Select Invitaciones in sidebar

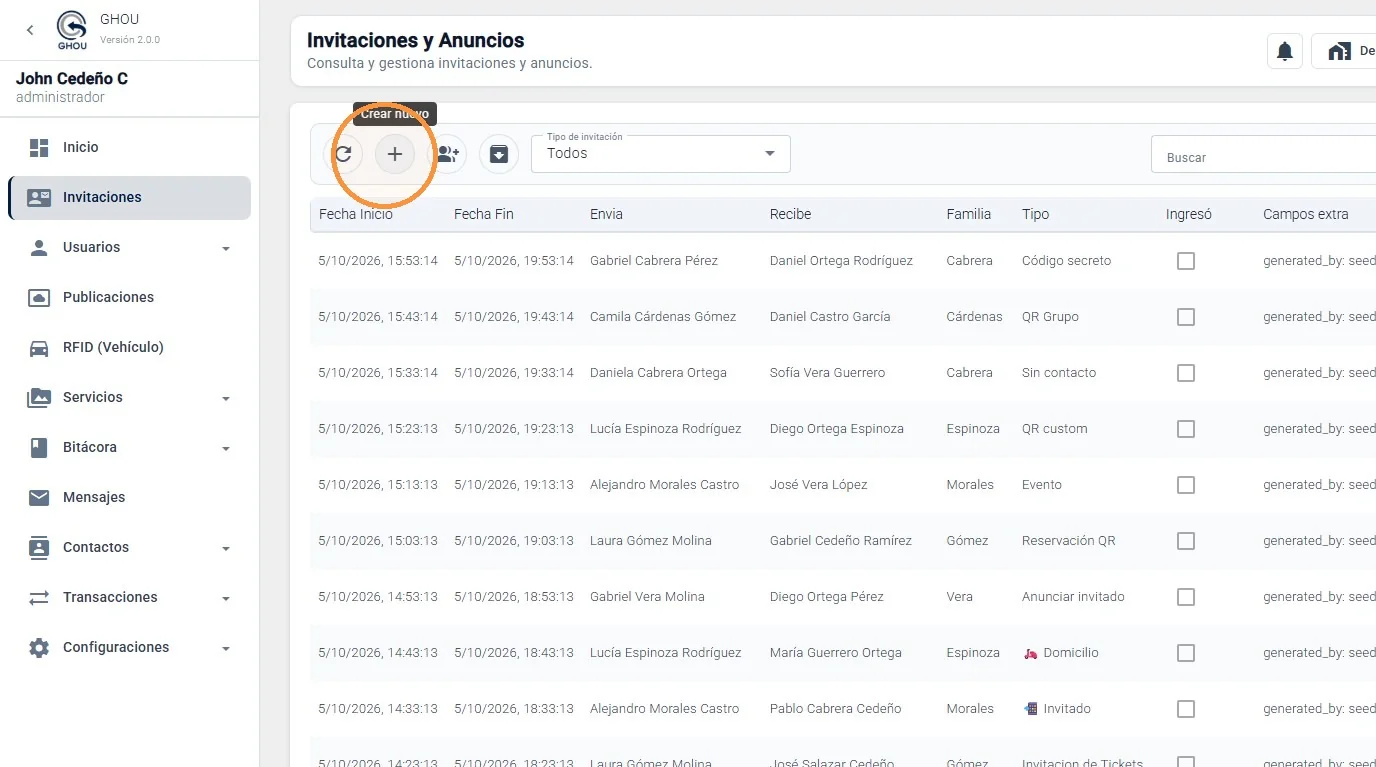(129, 197)
